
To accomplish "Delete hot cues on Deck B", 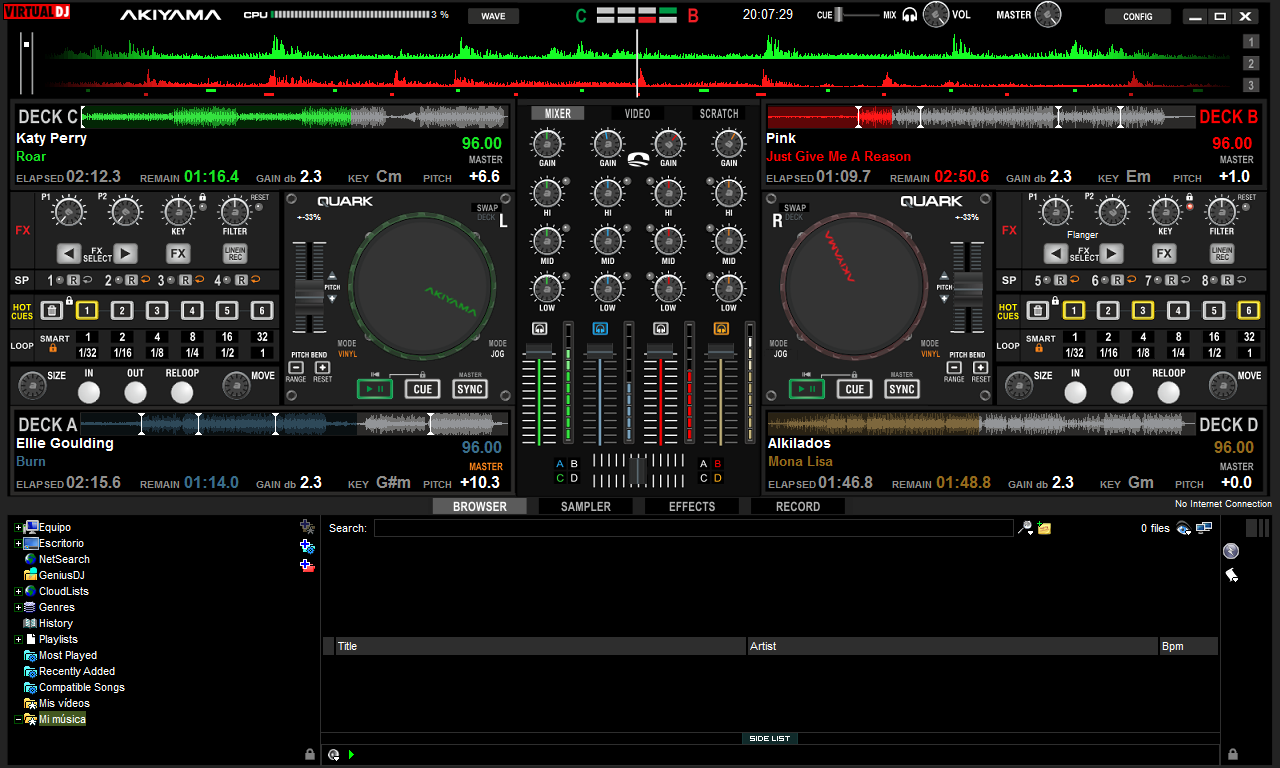I will 1038,311.
